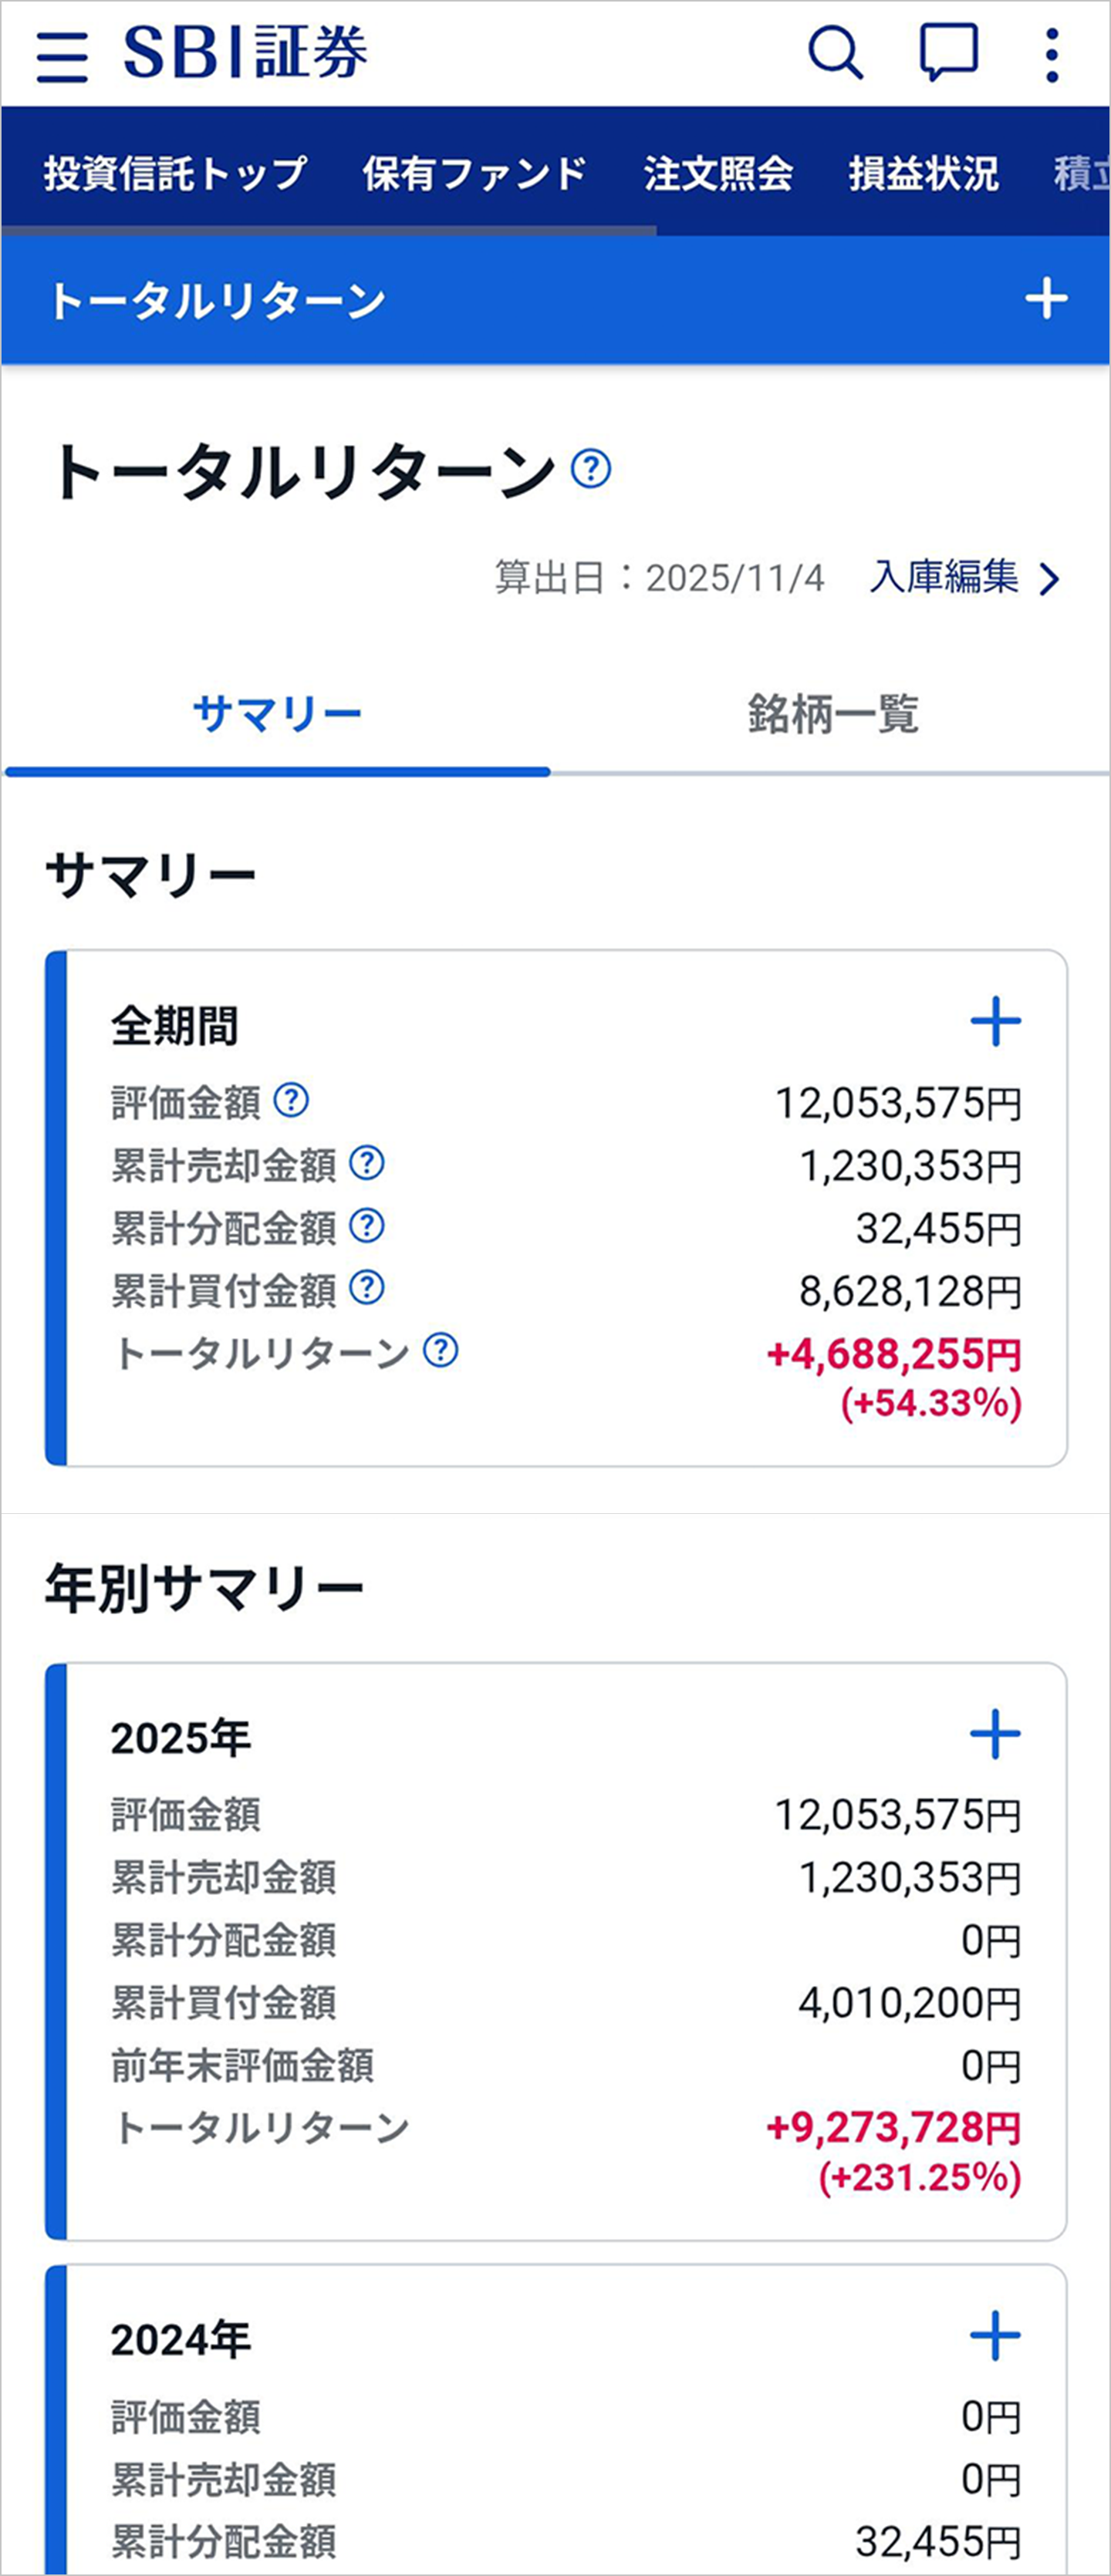Open the hamburger navigation menu
The height and width of the screenshot is (2576, 1111).
[x=62, y=55]
